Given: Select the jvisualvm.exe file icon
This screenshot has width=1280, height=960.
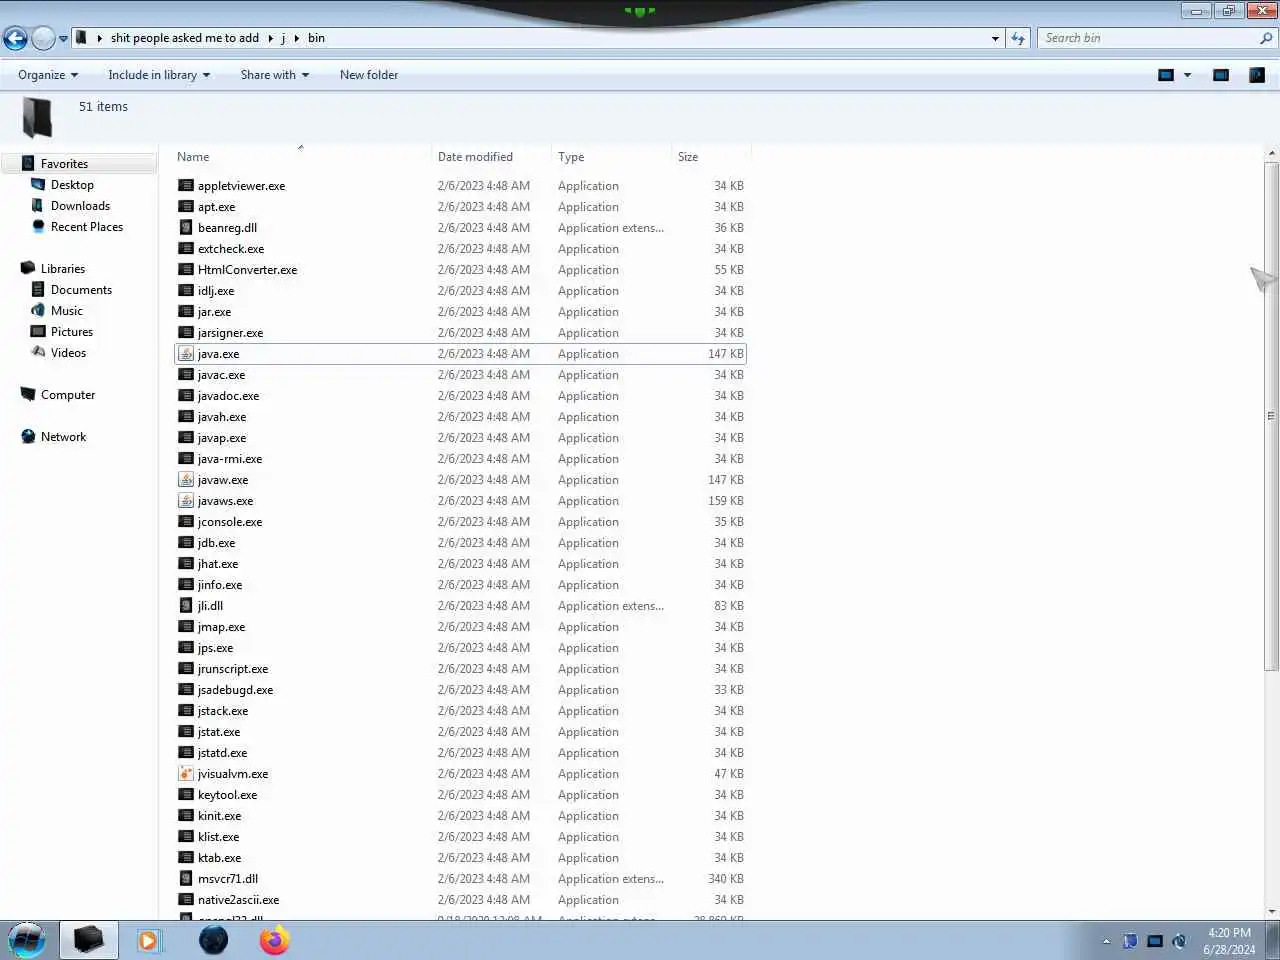Looking at the screenshot, I should tap(186, 774).
